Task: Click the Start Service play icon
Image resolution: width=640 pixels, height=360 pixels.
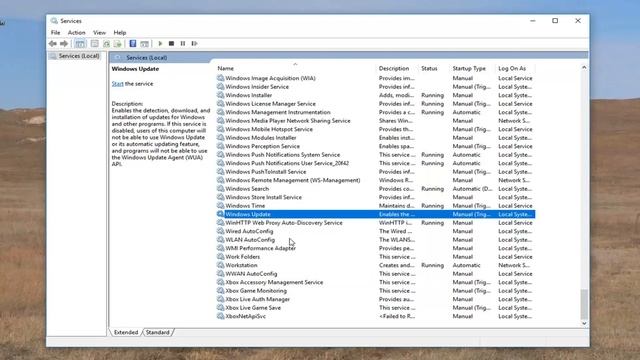Action: (160, 44)
